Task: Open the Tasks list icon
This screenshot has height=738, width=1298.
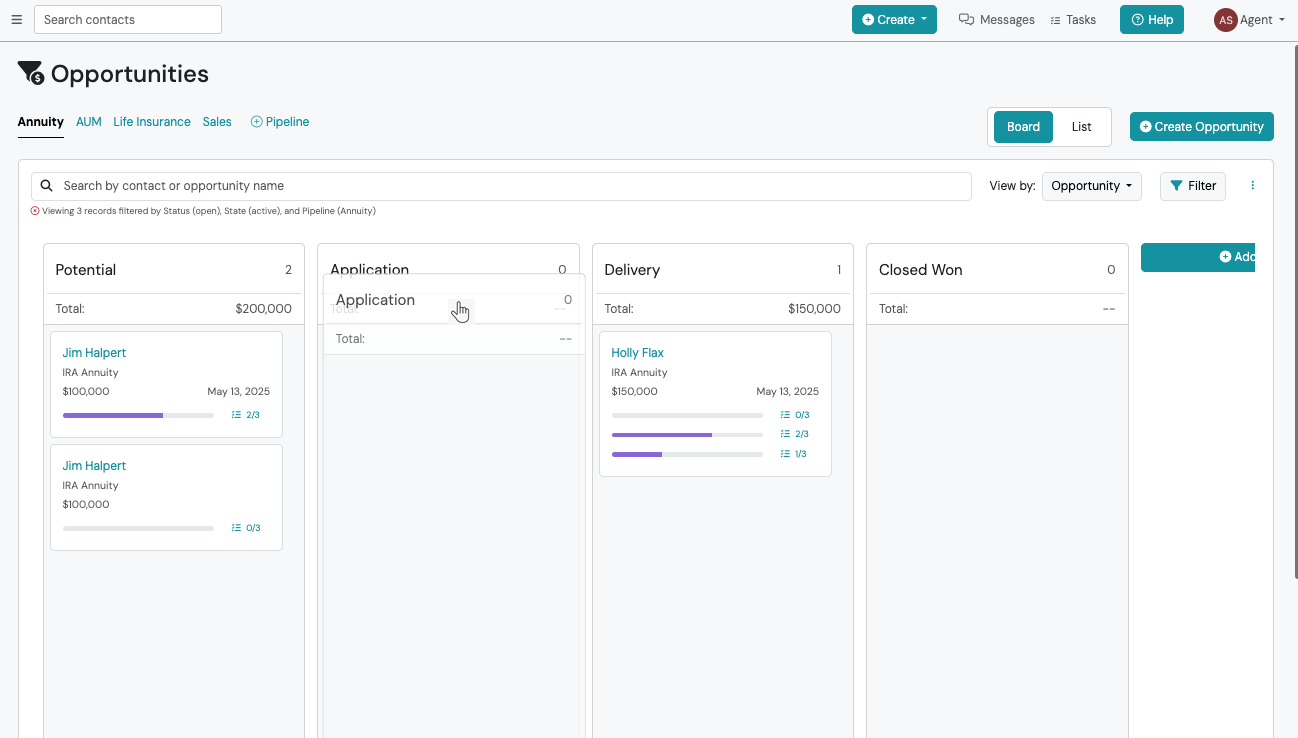Action: (x=1055, y=20)
